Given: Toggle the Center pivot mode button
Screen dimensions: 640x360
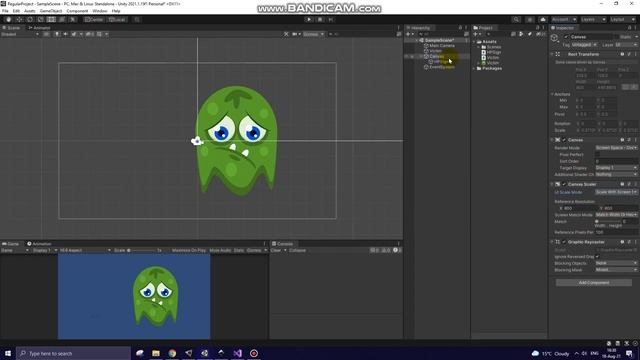Looking at the screenshot, I should click(x=93, y=20).
